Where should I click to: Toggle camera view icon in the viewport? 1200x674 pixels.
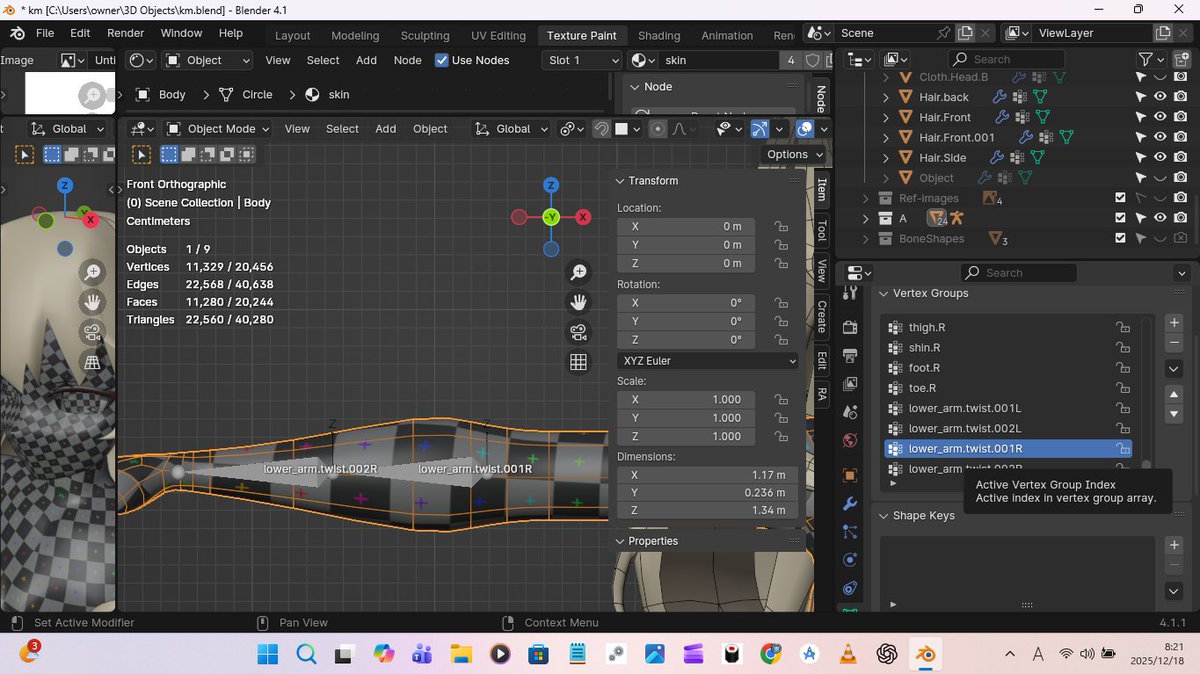point(578,332)
